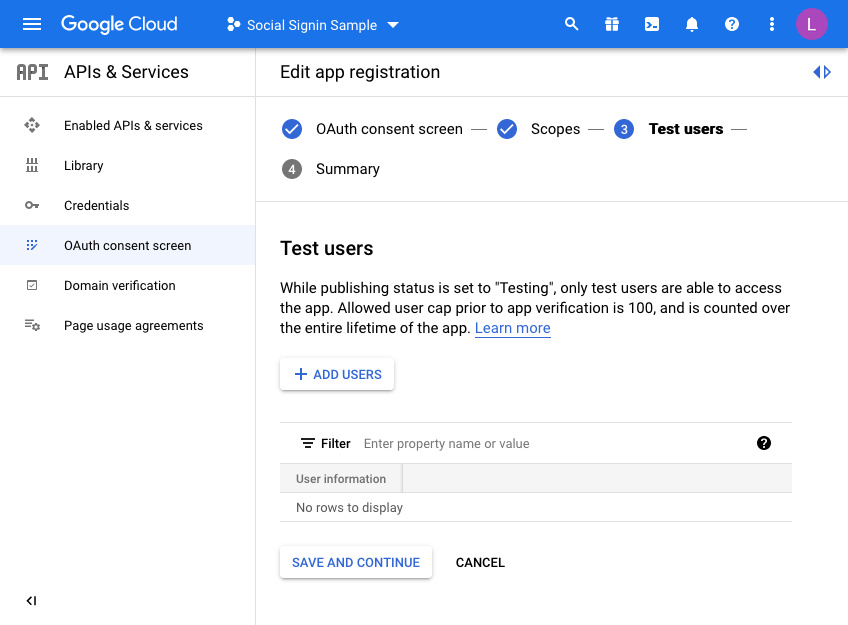The image size is (848, 625).
Task: Launch Cloud Shell from the toolbar
Action: (x=652, y=23)
